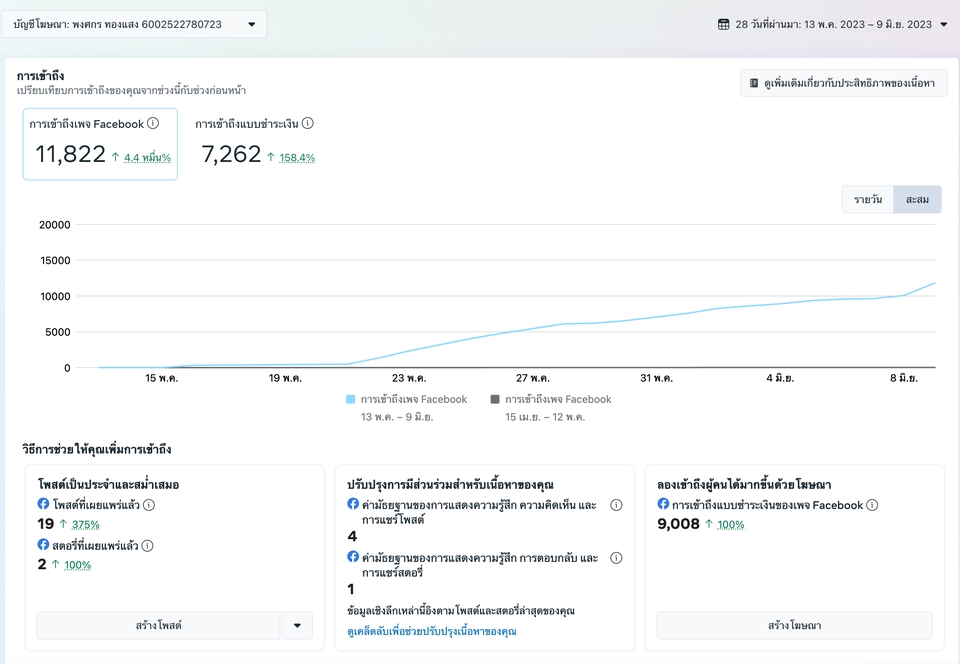Click info icon for median story reactions
This screenshot has height=664, width=960.
617,558
